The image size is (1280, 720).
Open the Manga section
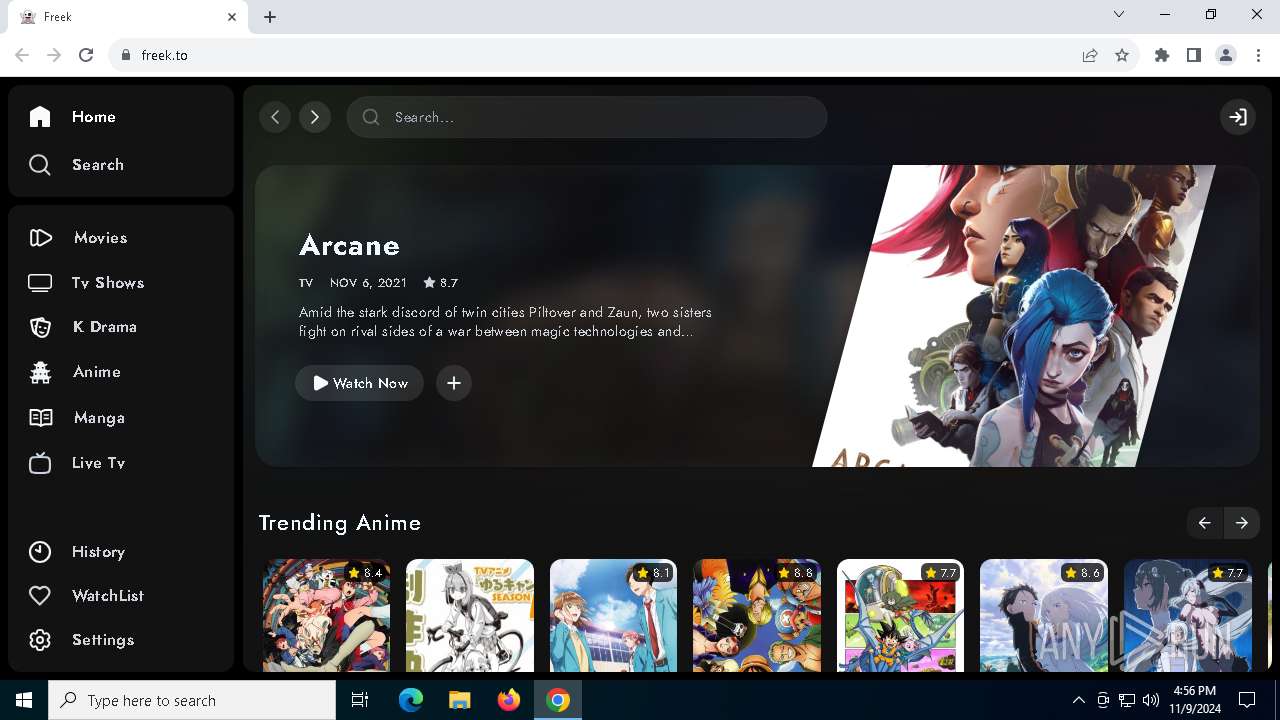(x=77, y=418)
